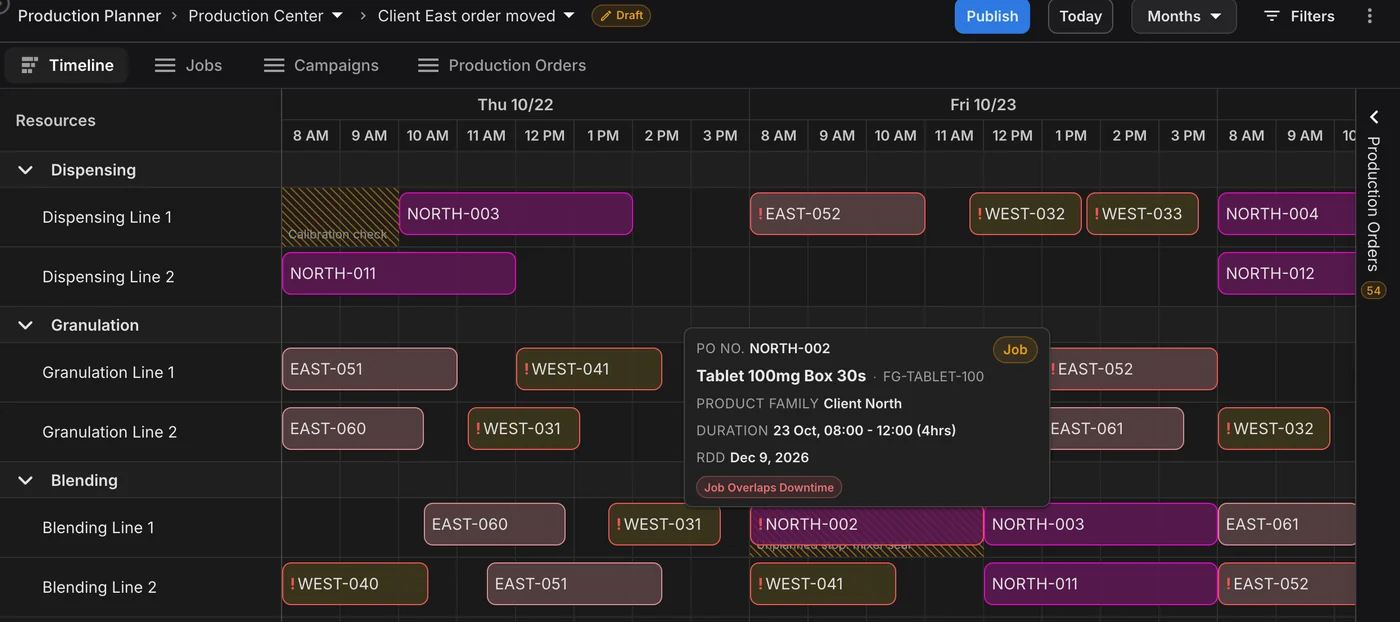Click the Thu 10/22 date header
The width and height of the screenshot is (1400, 622).
click(515, 105)
